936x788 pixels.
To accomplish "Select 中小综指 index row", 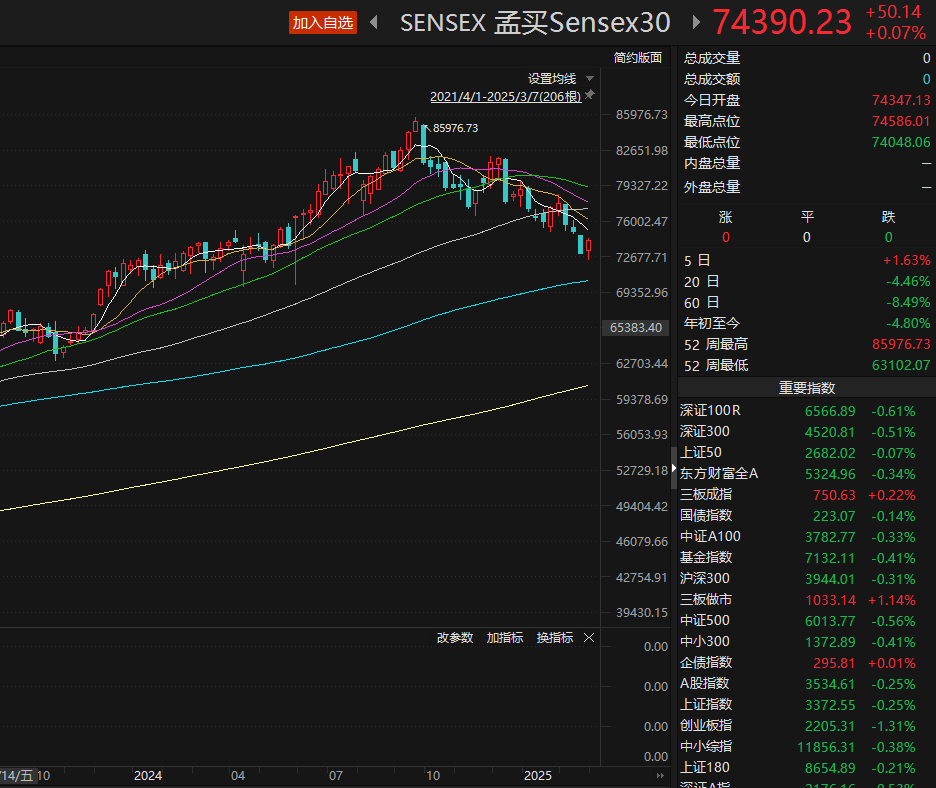I will click(x=806, y=747).
